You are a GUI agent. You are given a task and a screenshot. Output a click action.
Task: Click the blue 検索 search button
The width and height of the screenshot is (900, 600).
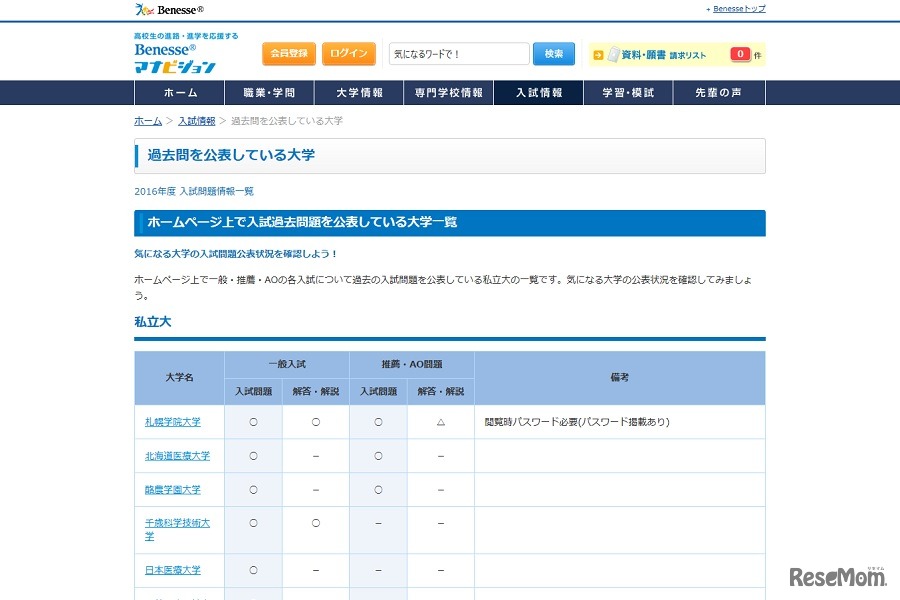click(x=553, y=53)
